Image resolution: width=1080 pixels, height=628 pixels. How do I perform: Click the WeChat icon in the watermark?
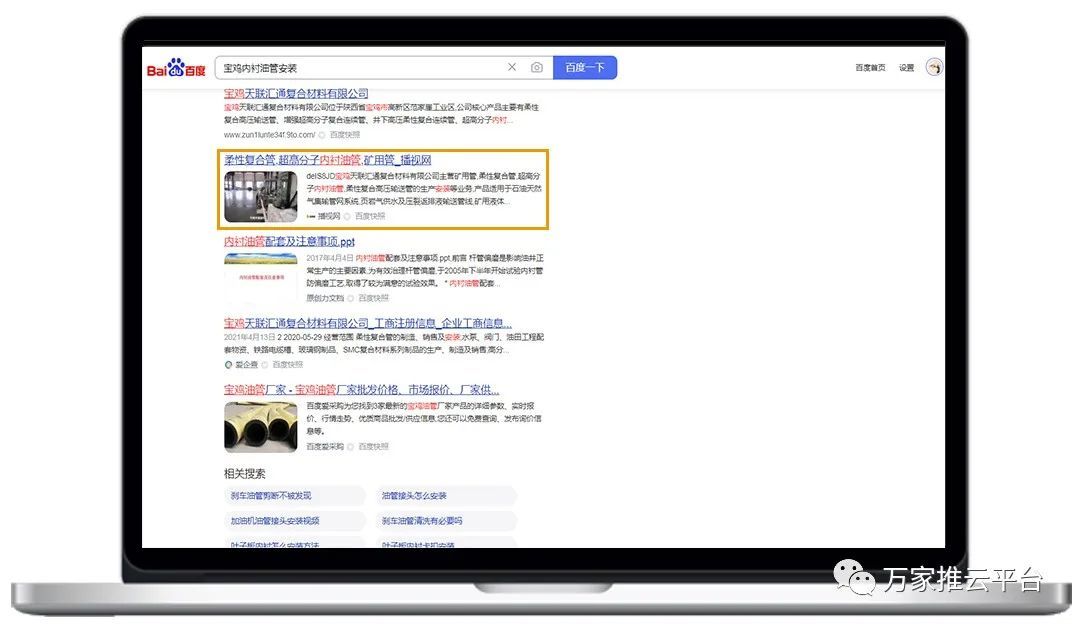(856, 580)
